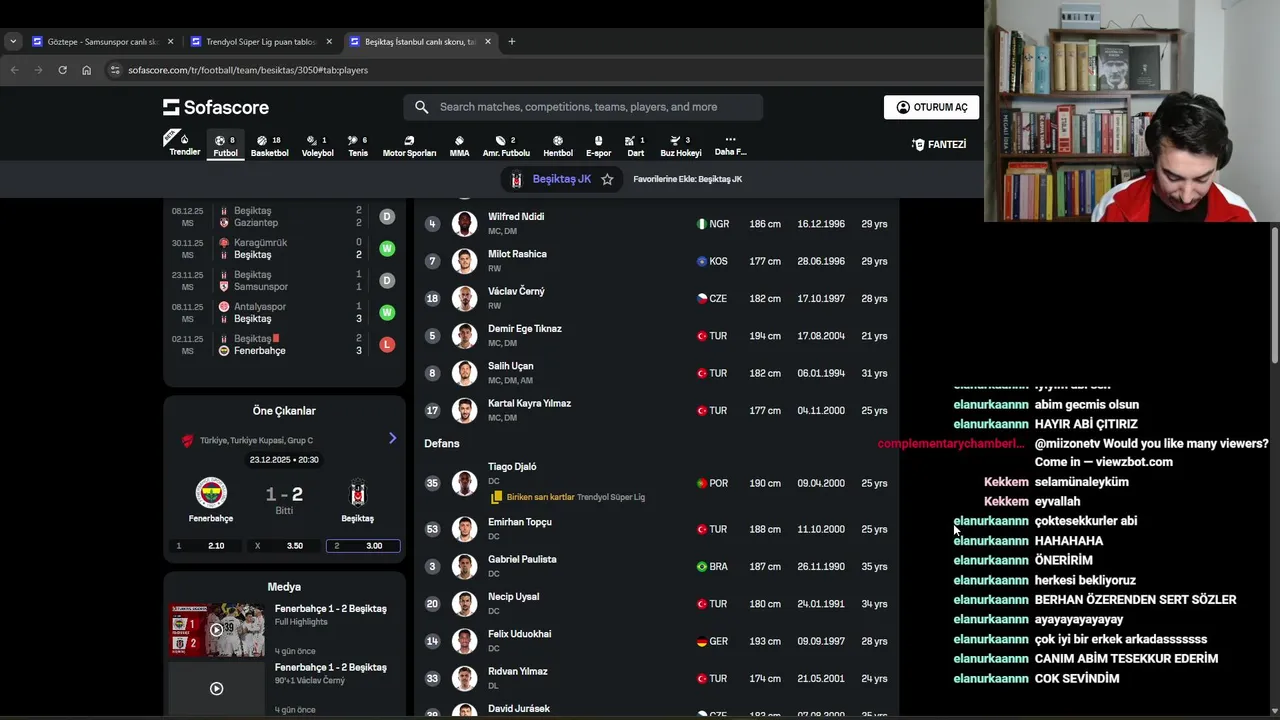Open the Motor Sporları category
Image resolution: width=1280 pixels, height=720 pixels.
point(409,146)
